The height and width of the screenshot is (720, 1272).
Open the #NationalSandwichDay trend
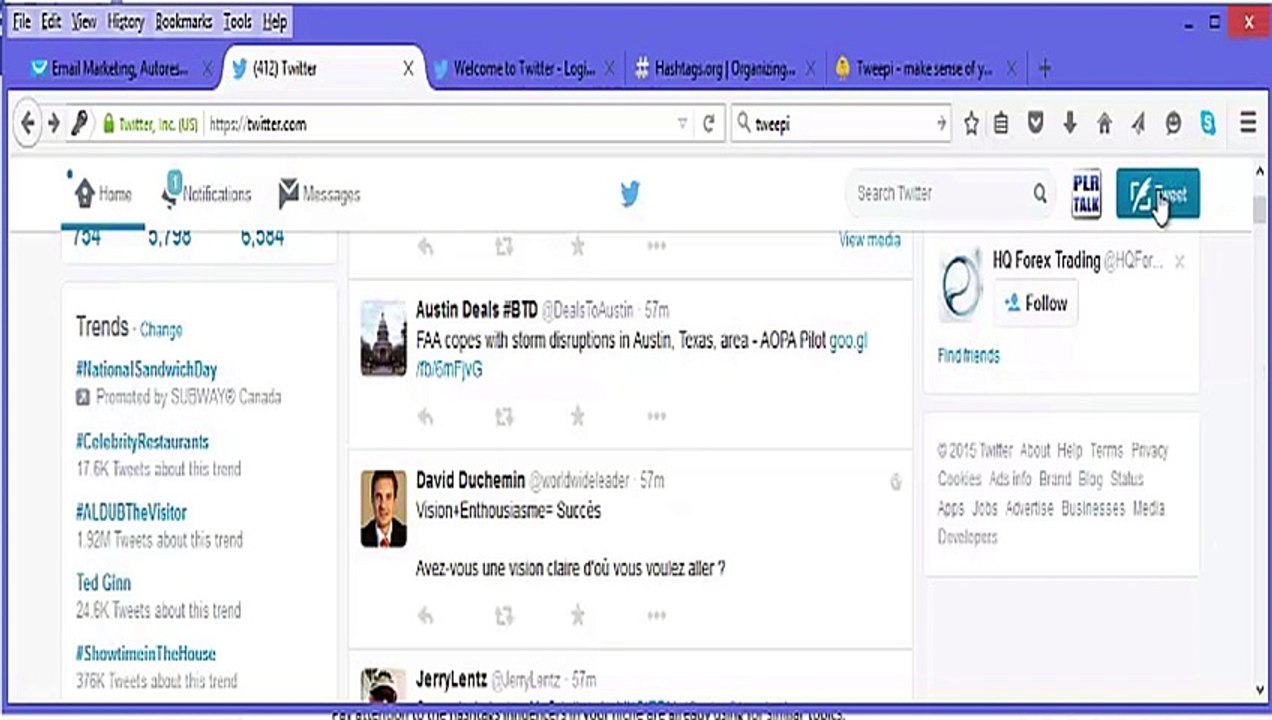(146, 370)
